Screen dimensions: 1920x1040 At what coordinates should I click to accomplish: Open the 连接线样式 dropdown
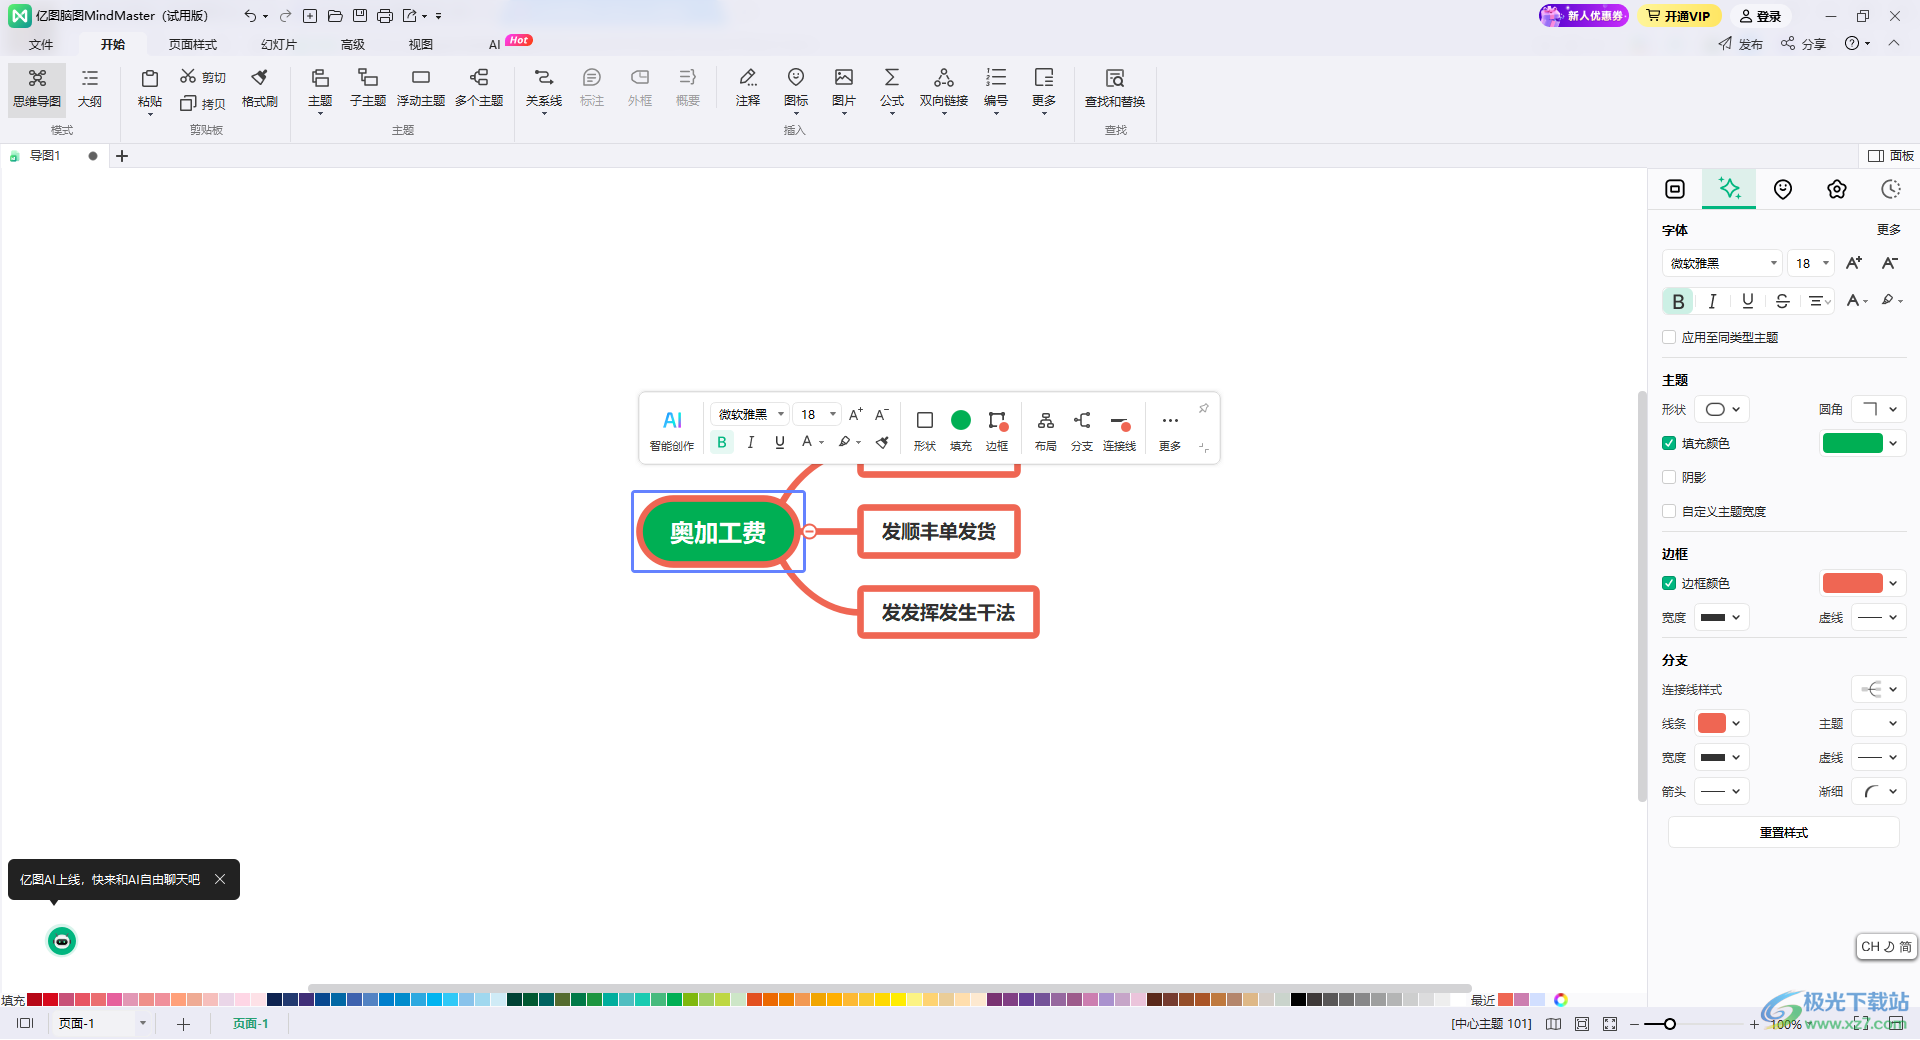[1878, 689]
